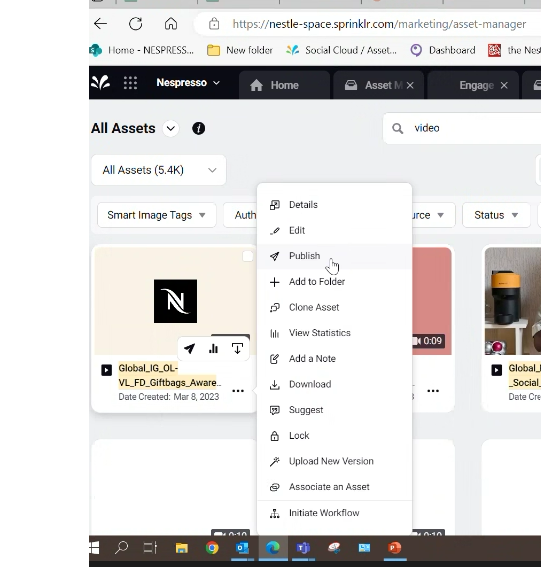Expand the All Assets title chevron
541x567 pixels.
point(171,128)
